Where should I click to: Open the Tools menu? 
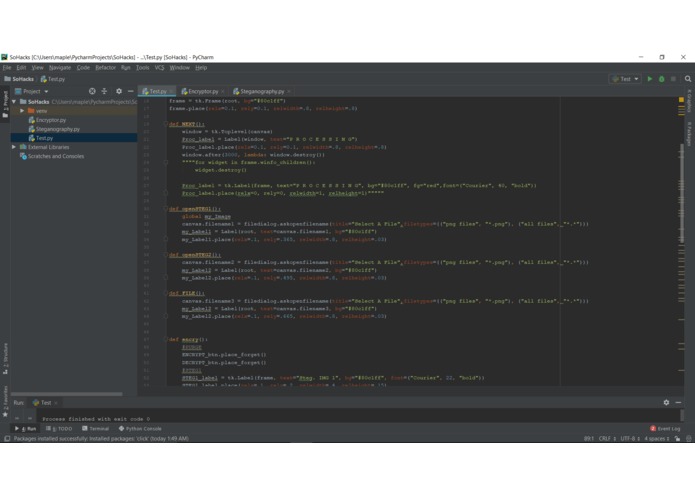click(142, 68)
